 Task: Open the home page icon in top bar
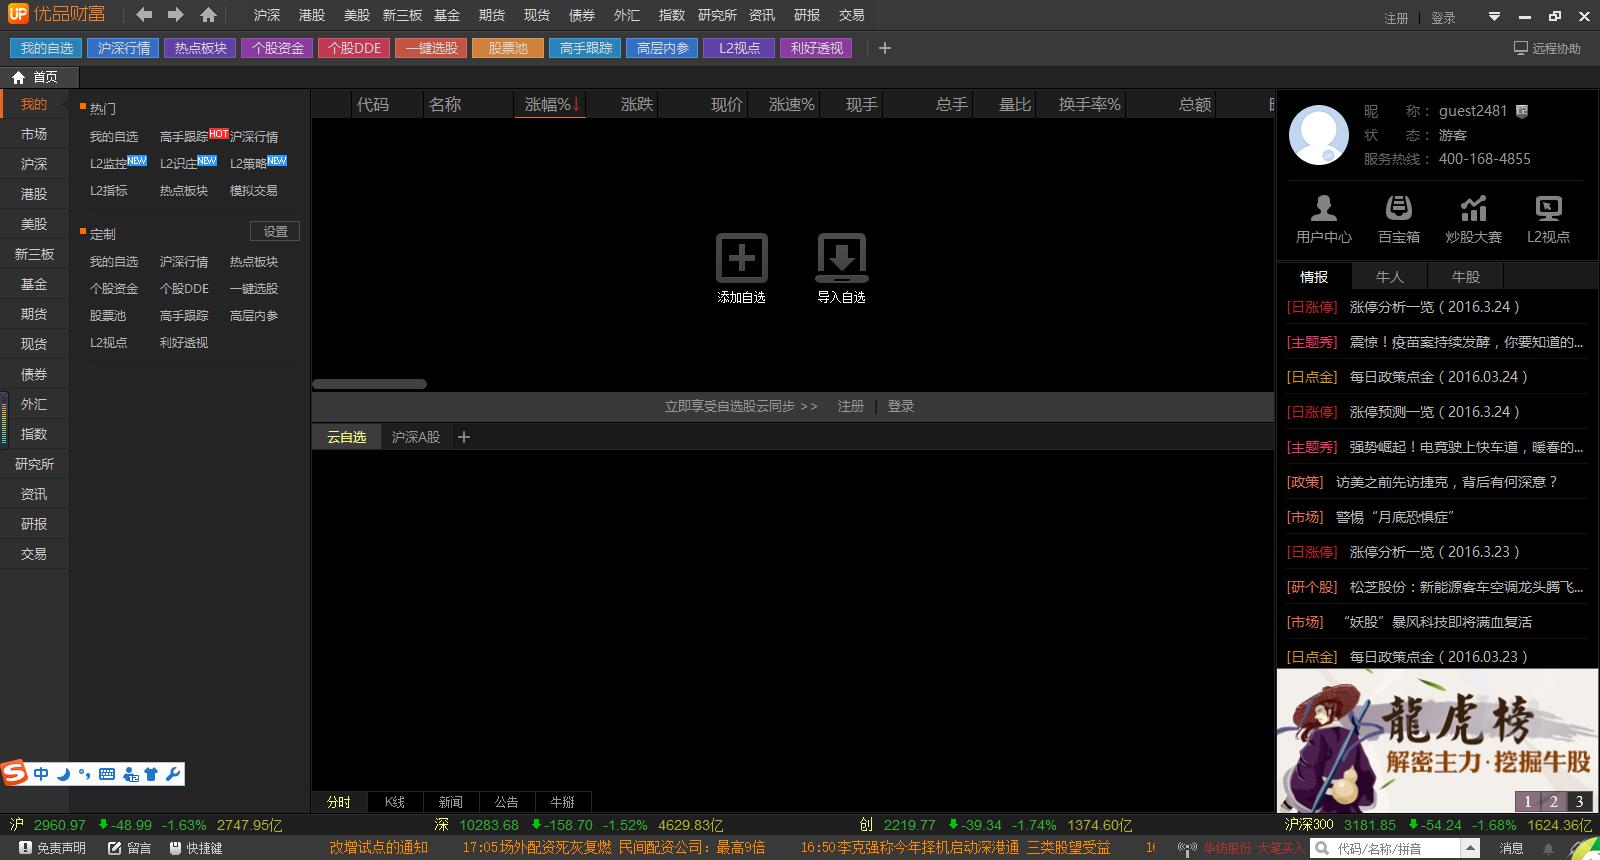208,15
